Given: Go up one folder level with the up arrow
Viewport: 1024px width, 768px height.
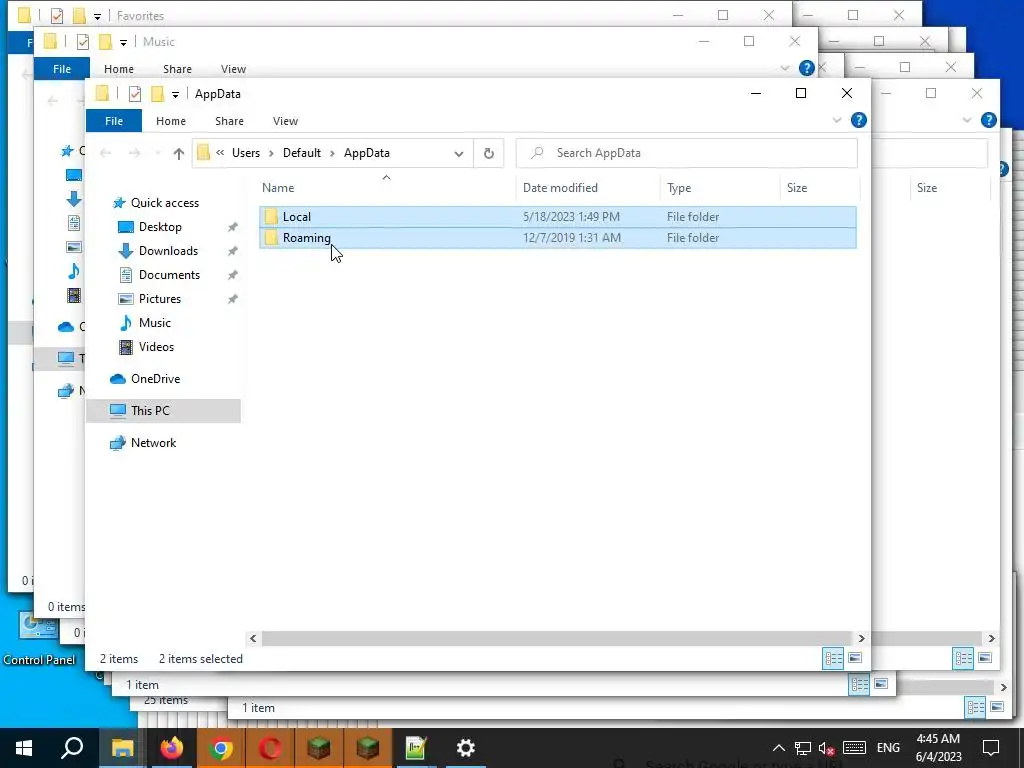Looking at the screenshot, I should pos(178,153).
